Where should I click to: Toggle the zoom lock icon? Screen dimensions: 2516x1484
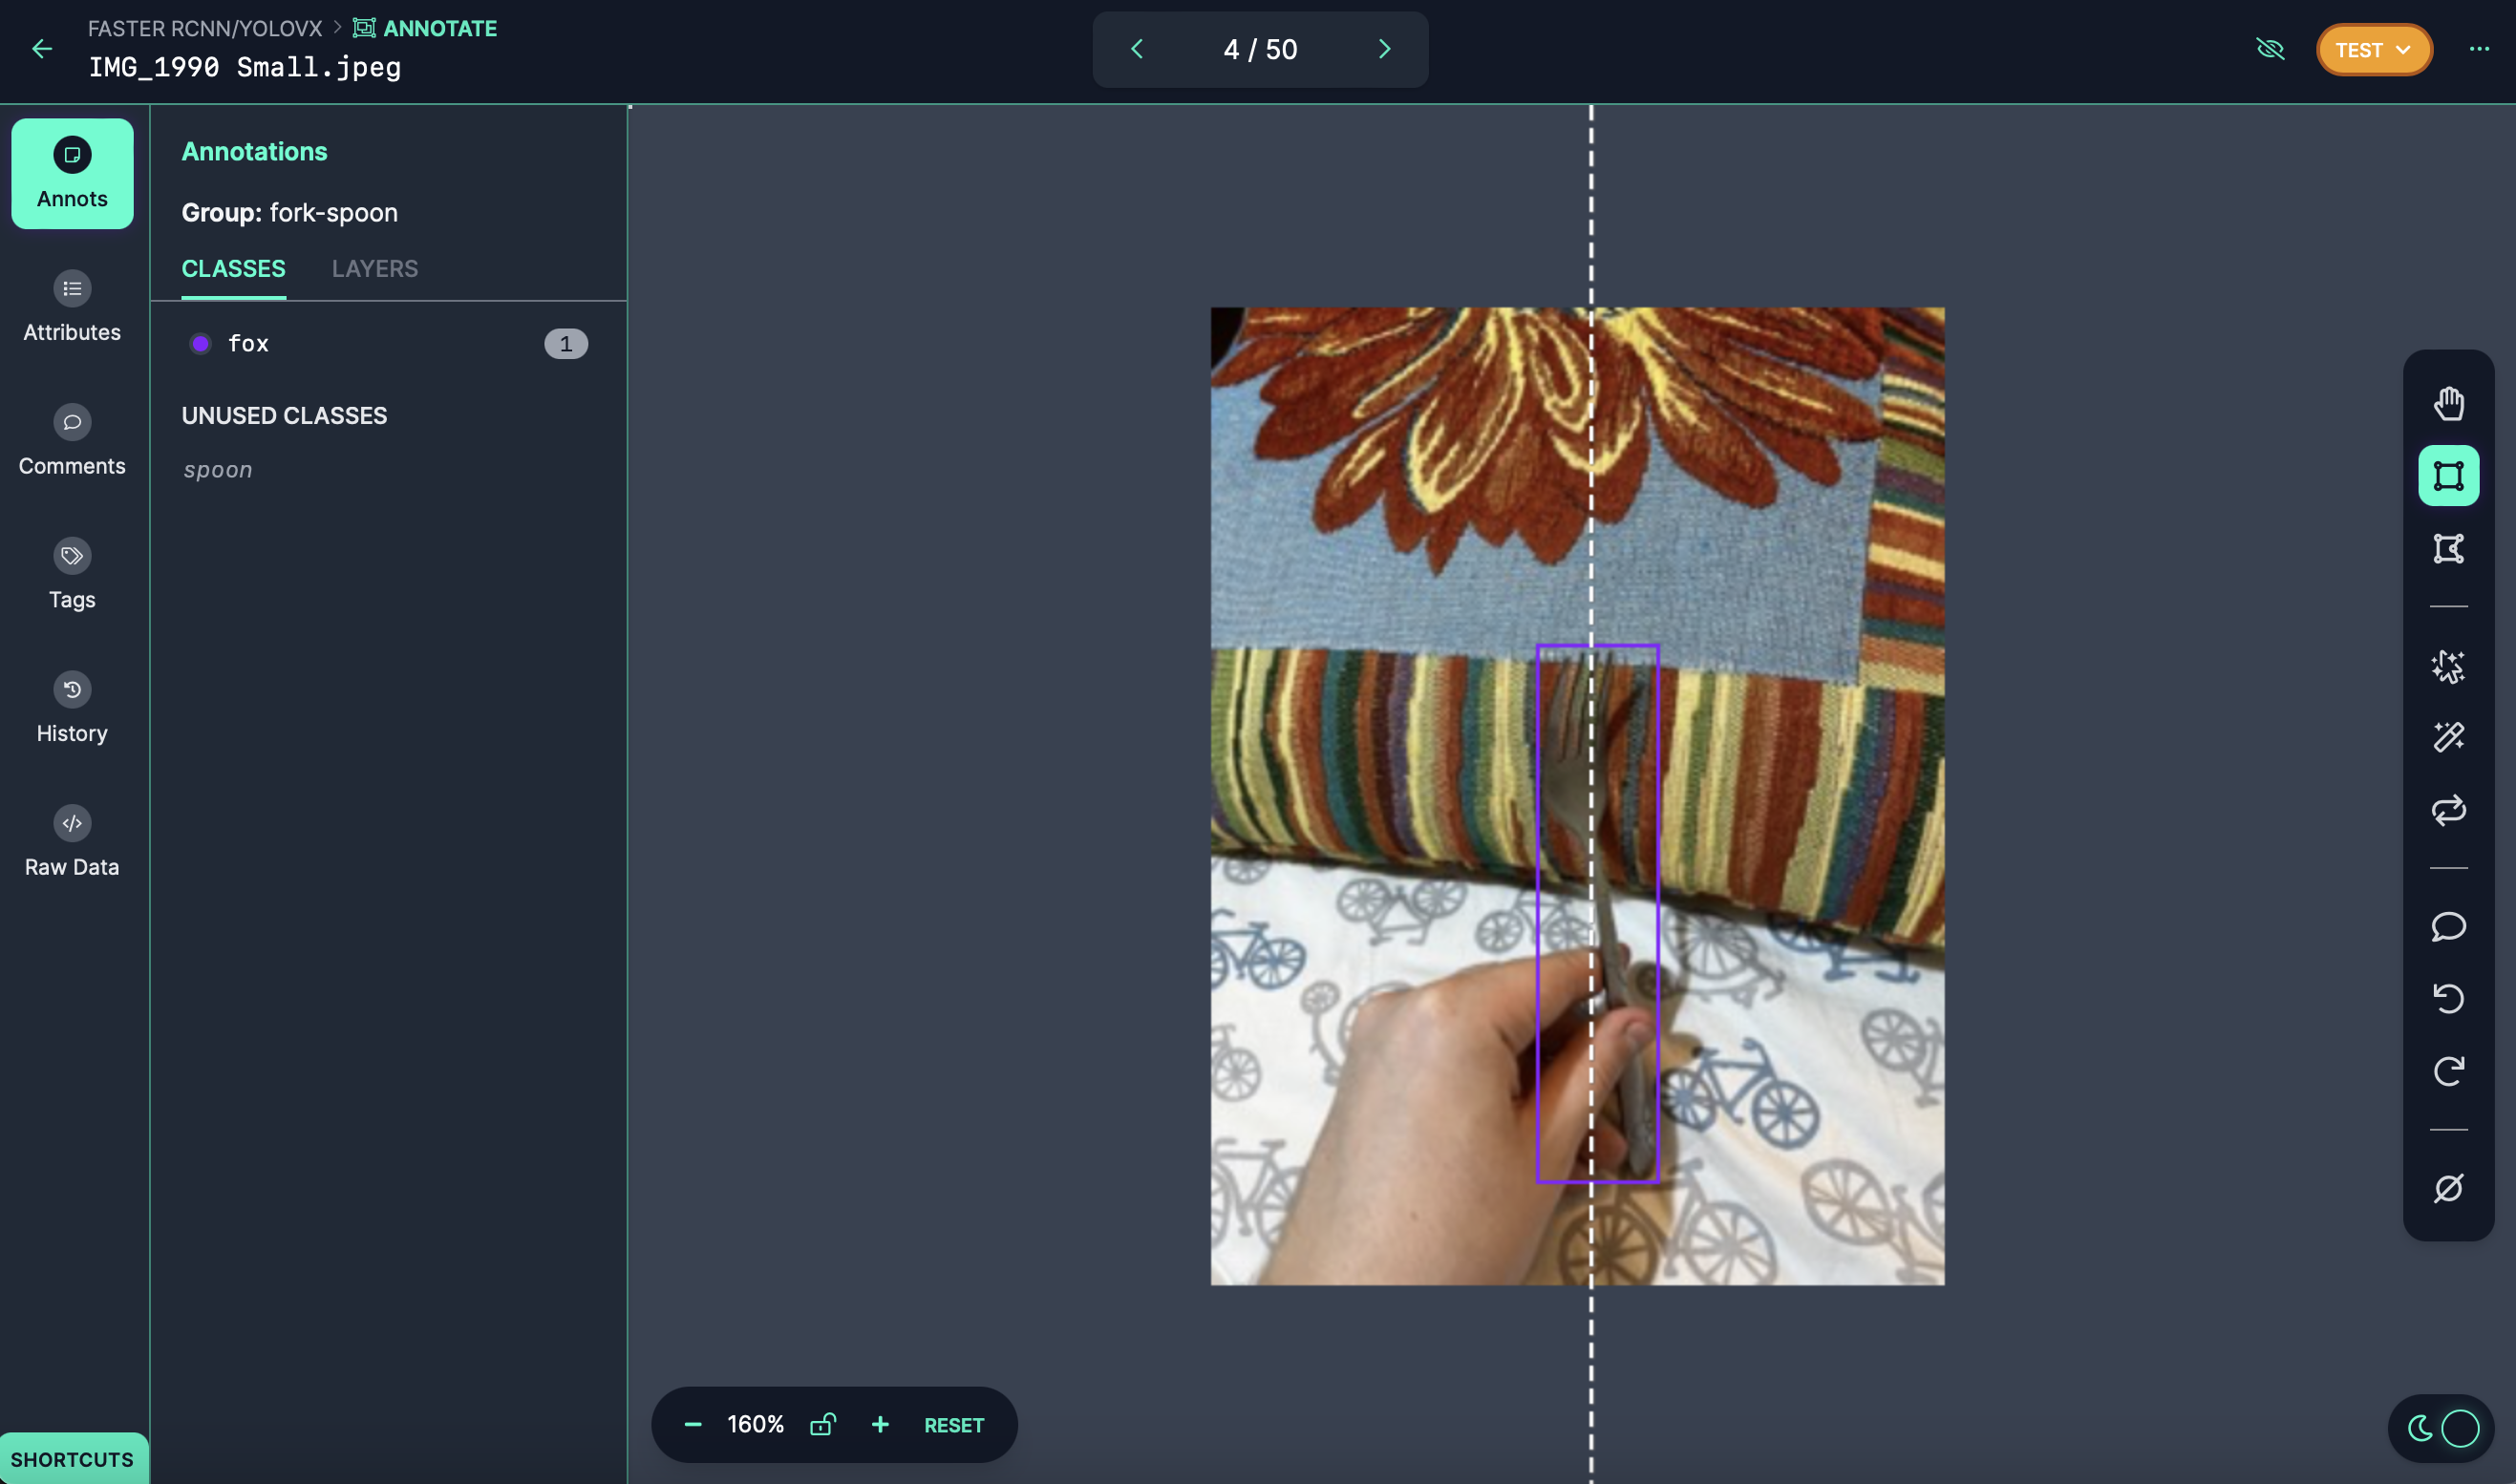tap(822, 1424)
